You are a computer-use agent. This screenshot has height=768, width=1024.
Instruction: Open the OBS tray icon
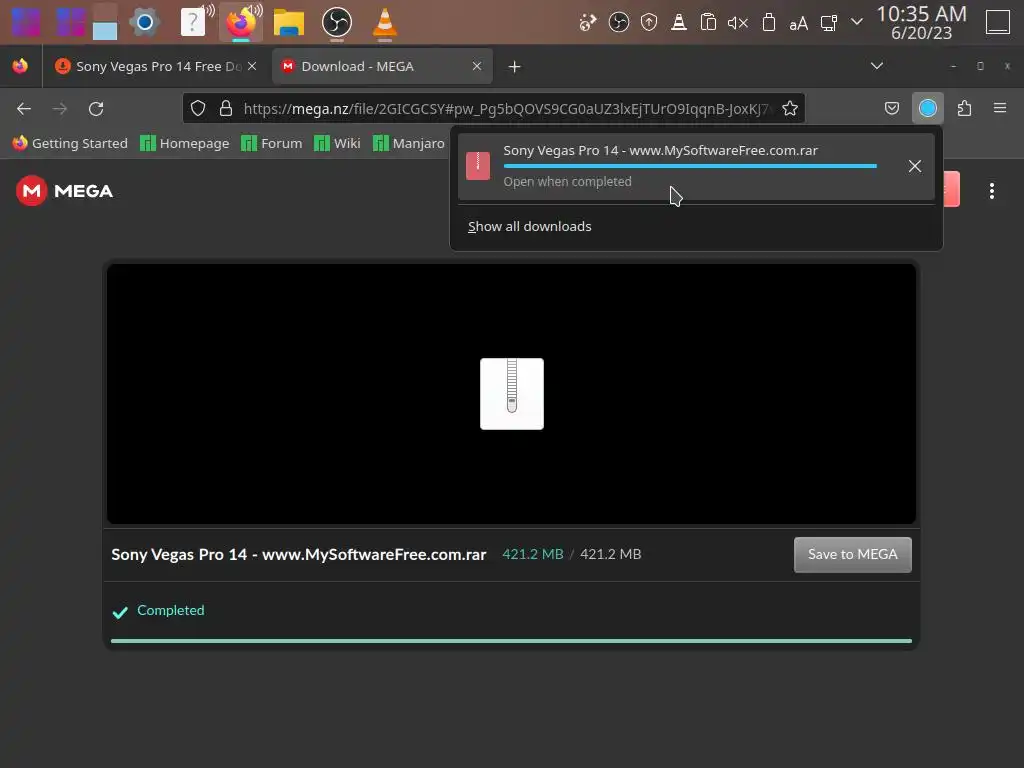pos(618,23)
